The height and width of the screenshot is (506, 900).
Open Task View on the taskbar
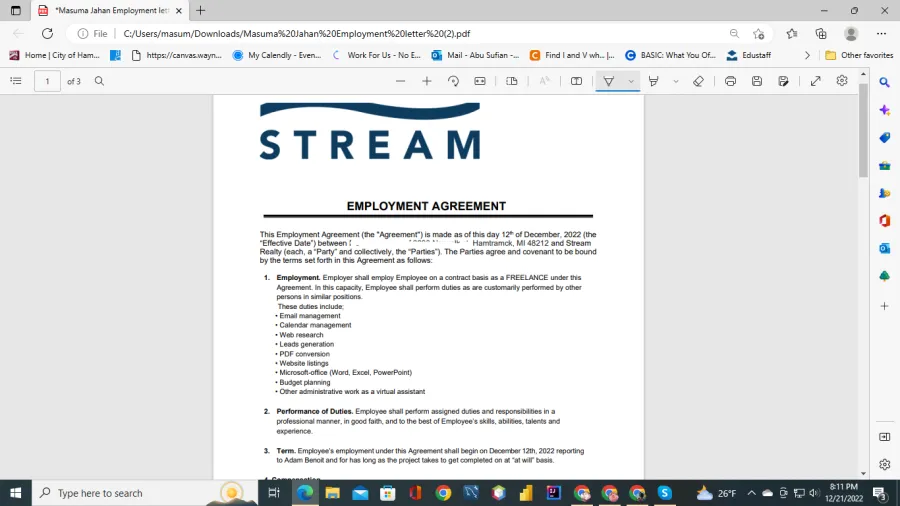click(274, 493)
